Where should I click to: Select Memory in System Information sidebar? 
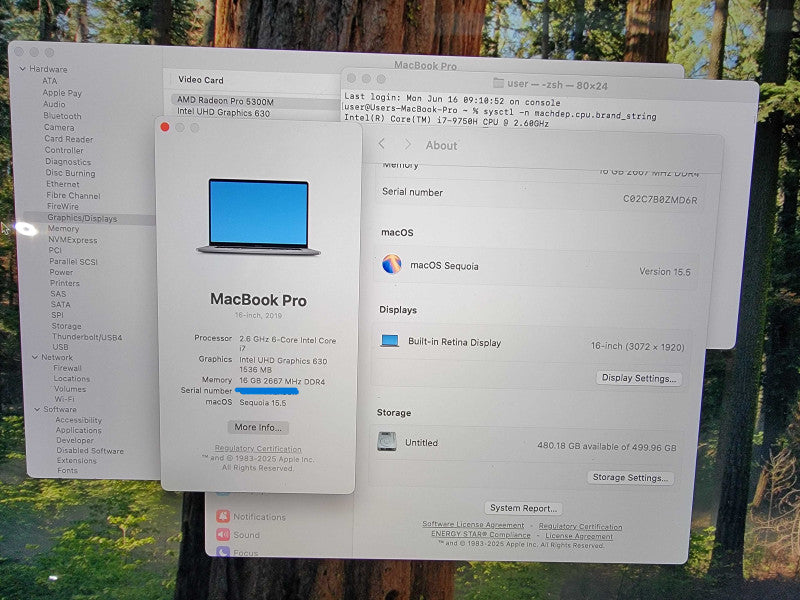(64, 229)
